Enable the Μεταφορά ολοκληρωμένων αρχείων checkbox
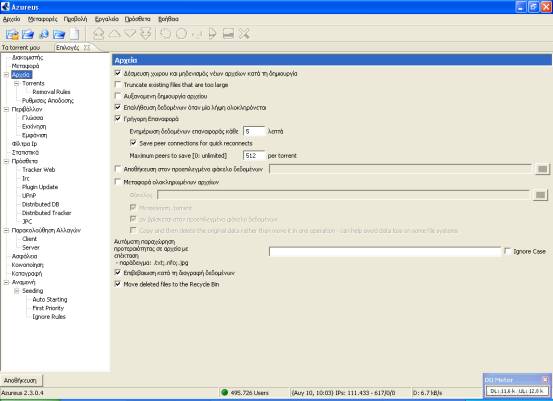Viewport: 553px width, 401px height. (x=118, y=182)
